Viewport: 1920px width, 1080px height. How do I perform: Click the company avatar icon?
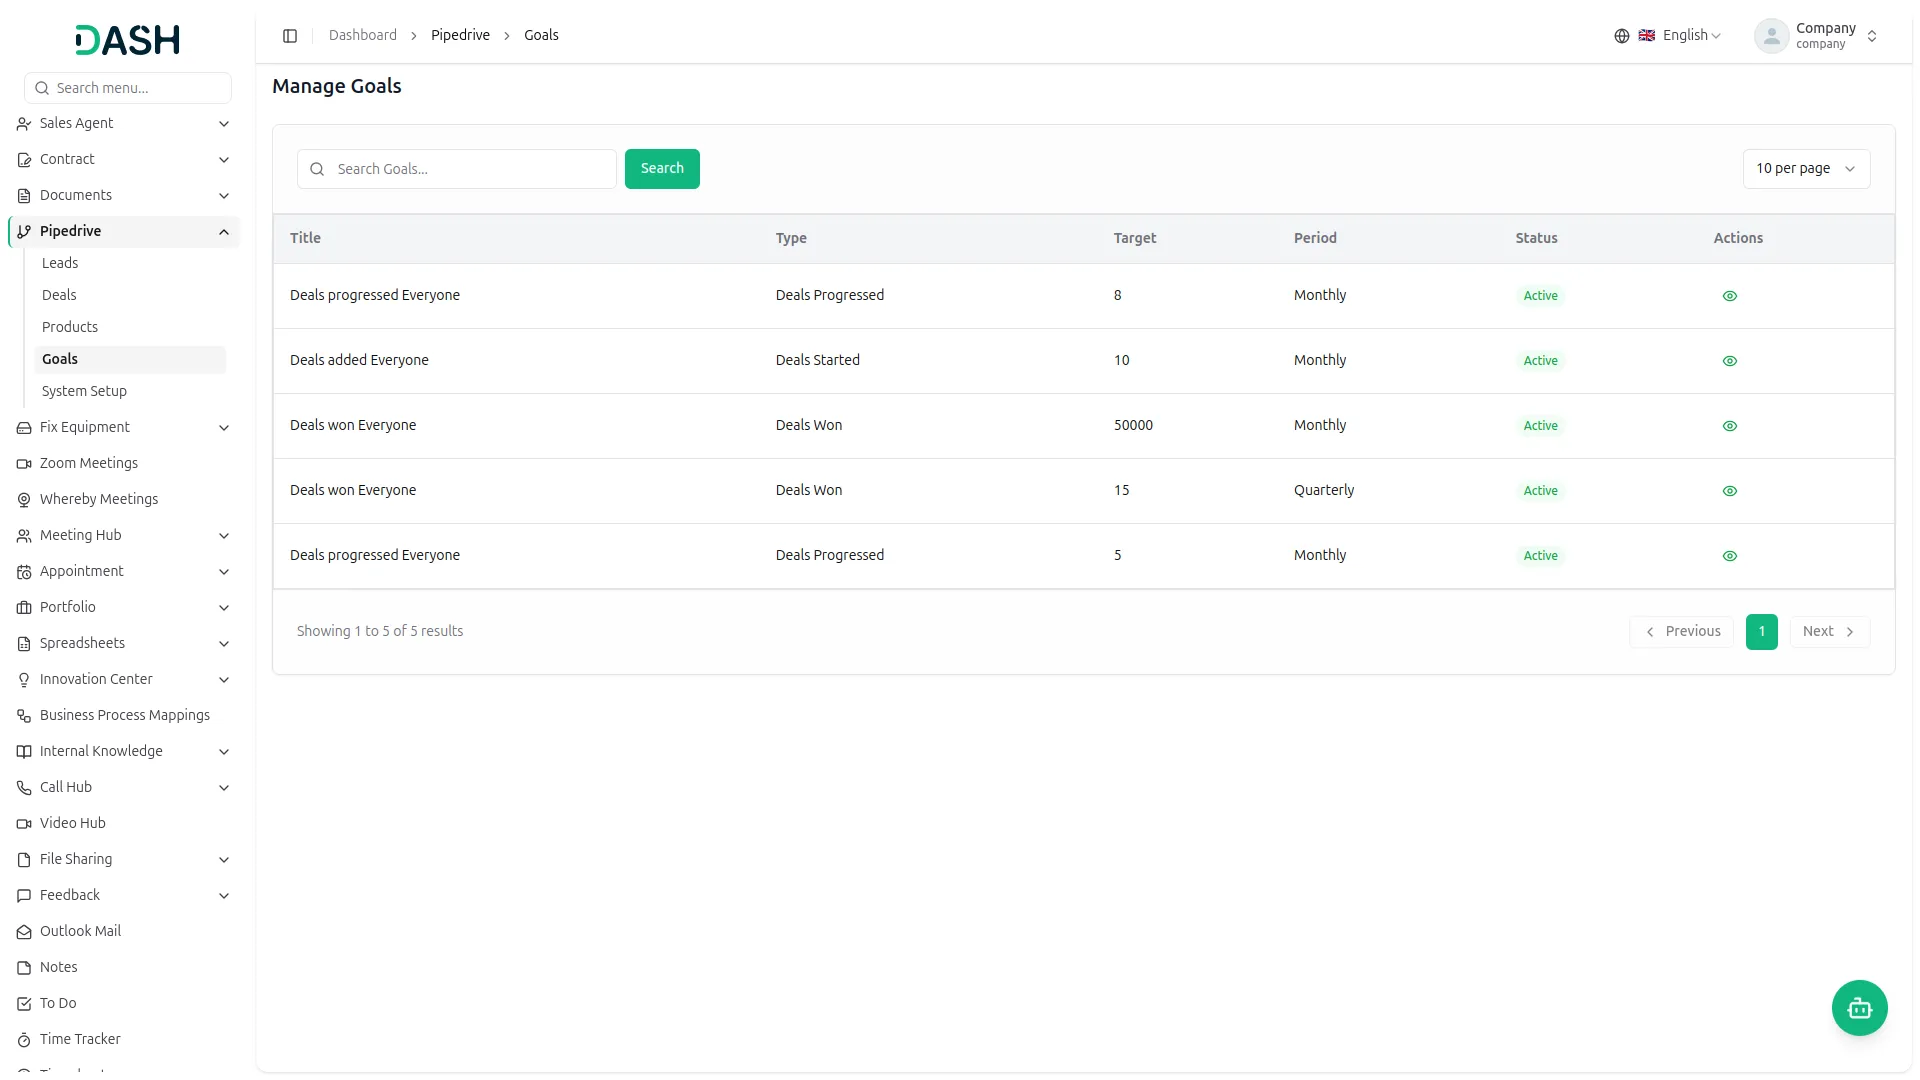click(x=1771, y=36)
